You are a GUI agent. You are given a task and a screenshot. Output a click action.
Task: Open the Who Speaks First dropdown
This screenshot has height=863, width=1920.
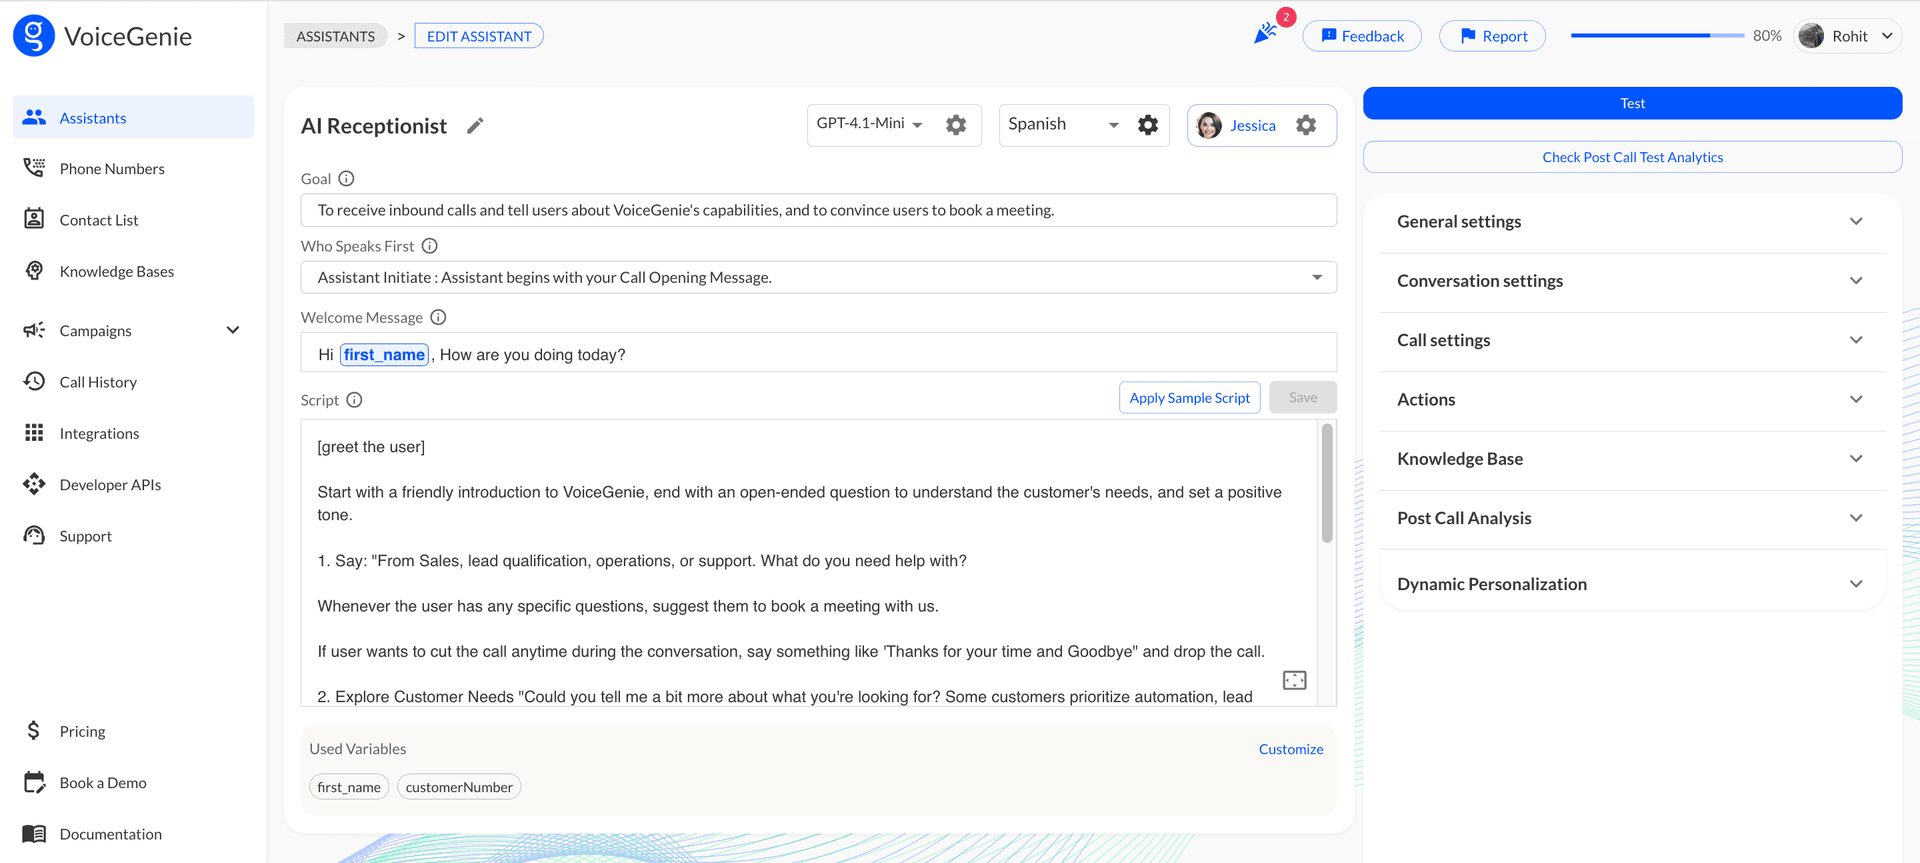point(818,277)
